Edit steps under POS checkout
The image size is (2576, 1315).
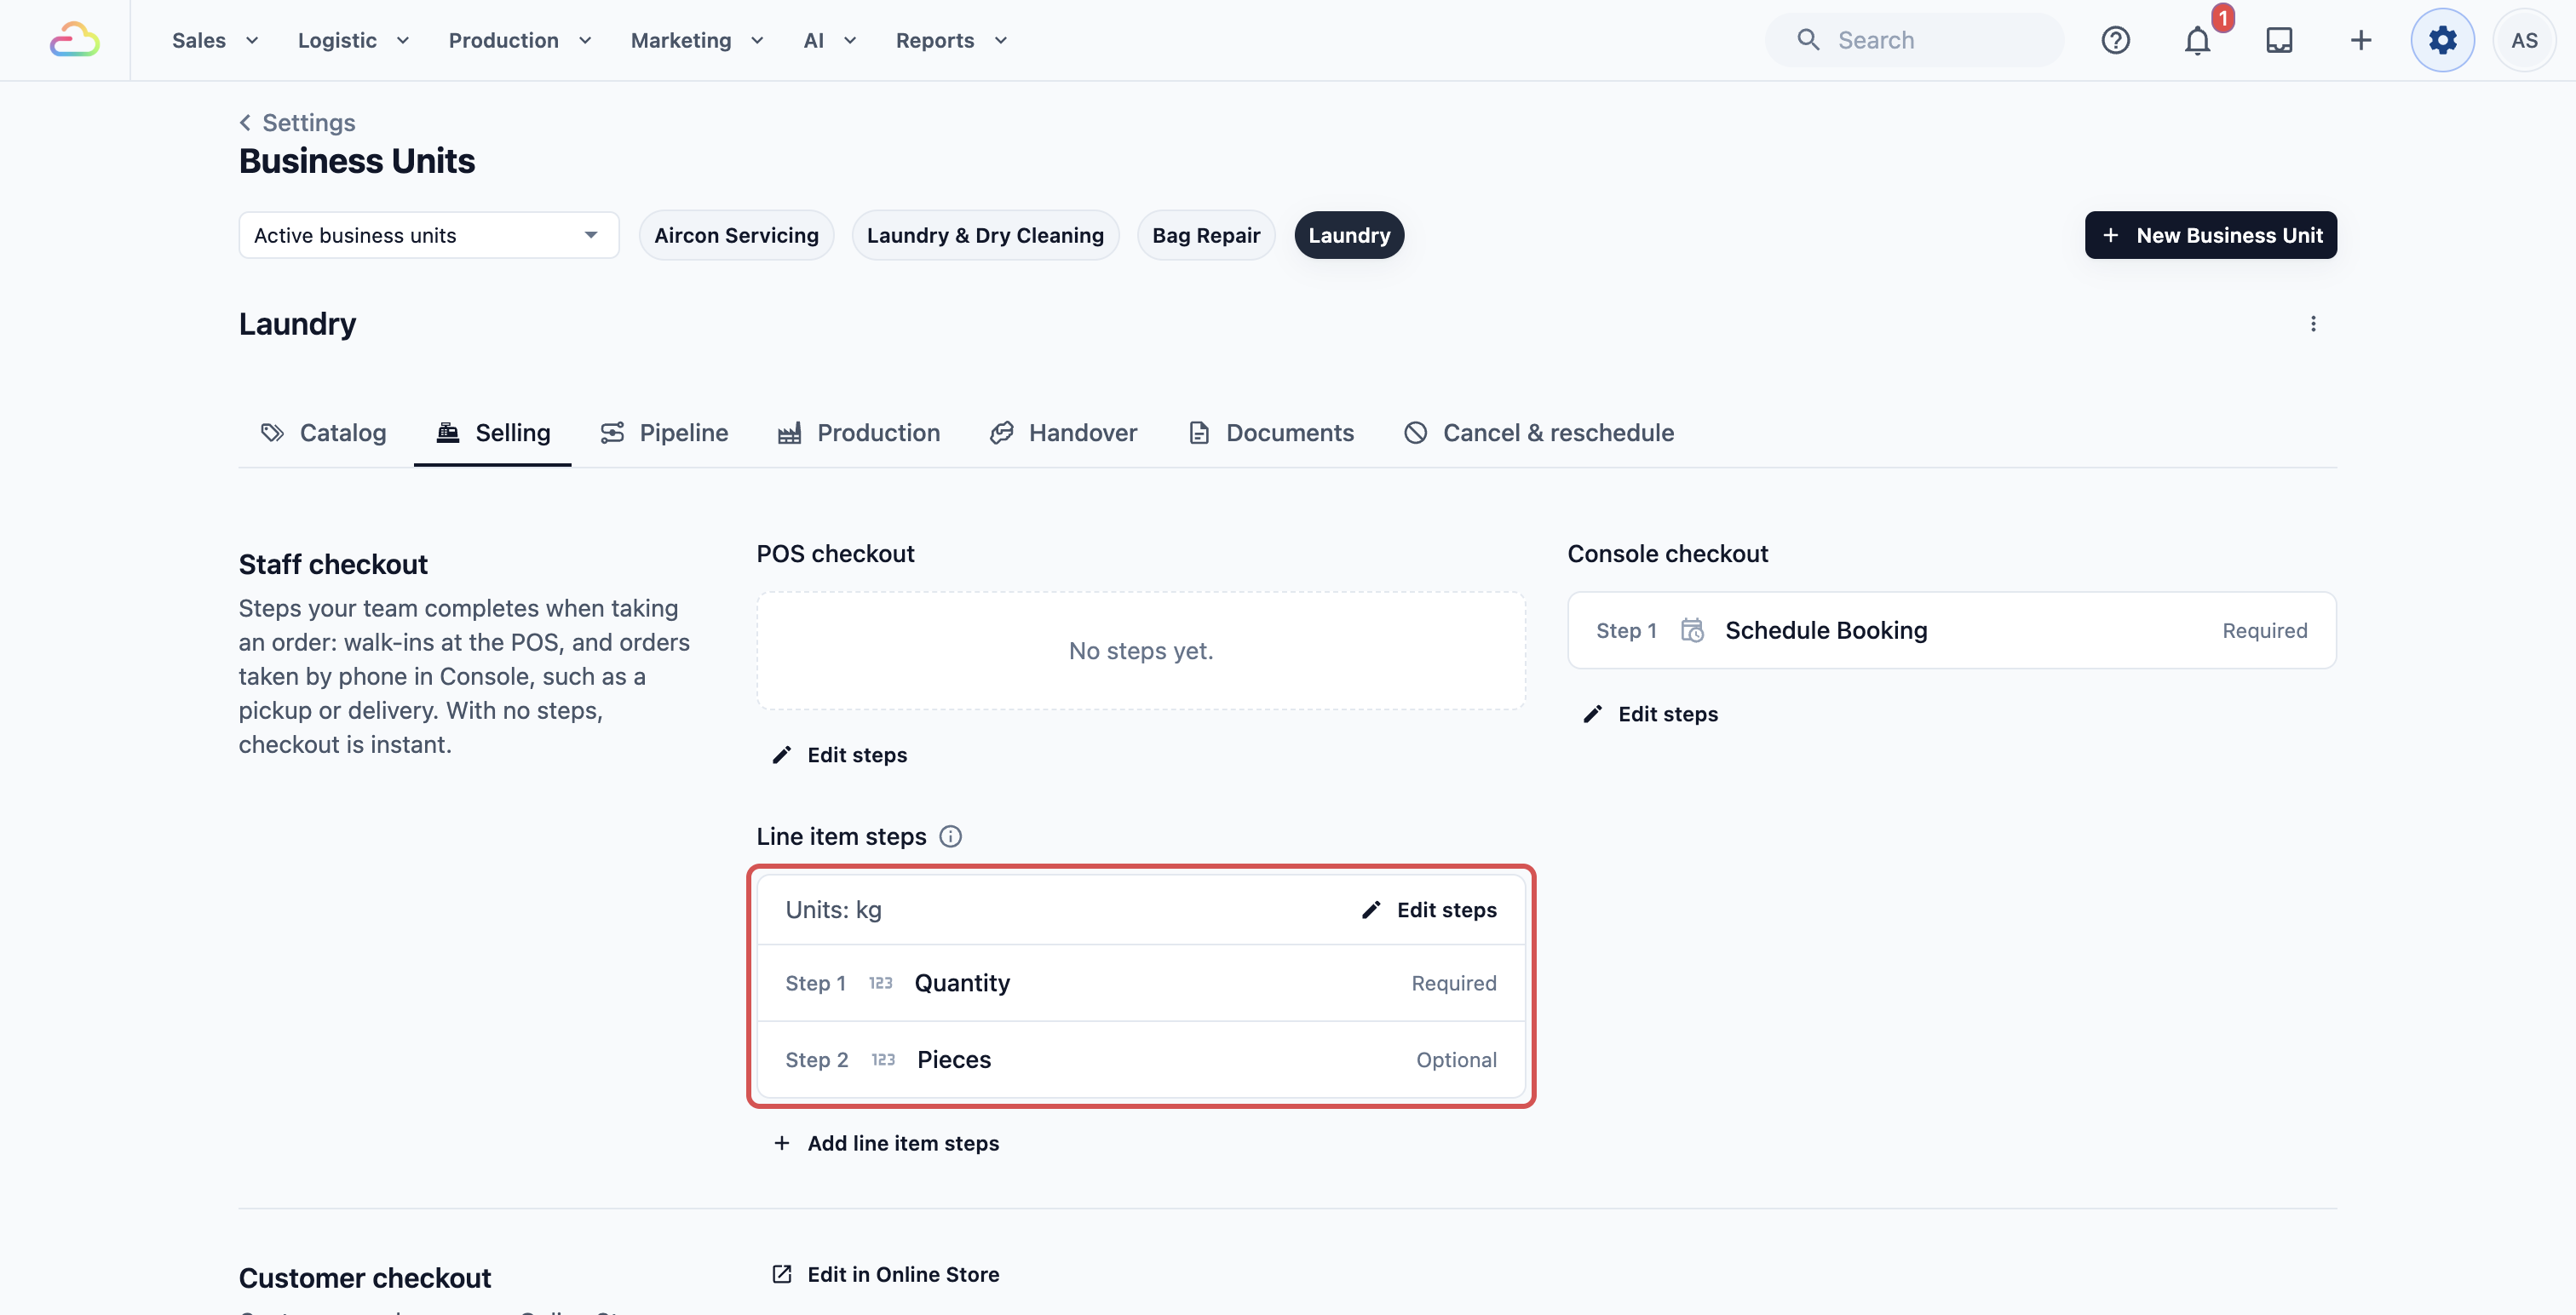pos(840,755)
